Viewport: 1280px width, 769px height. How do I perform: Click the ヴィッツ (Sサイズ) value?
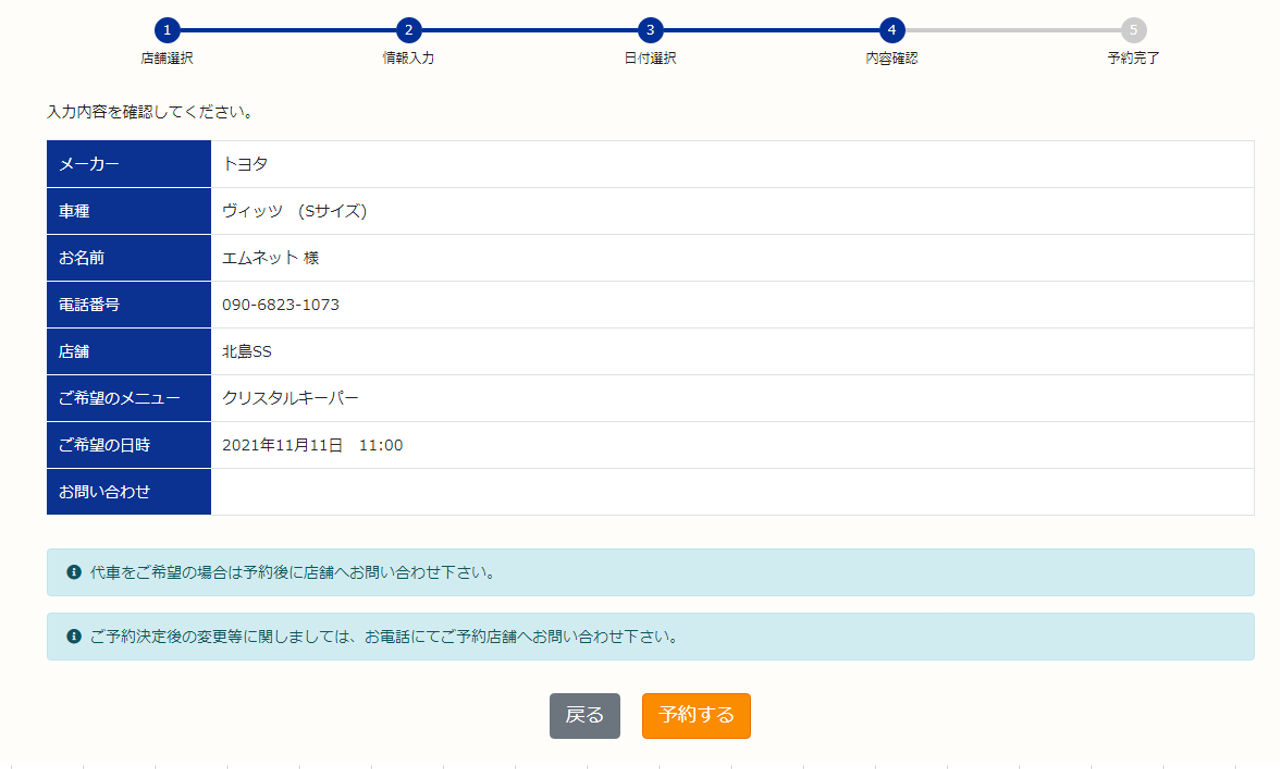point(296,211)
